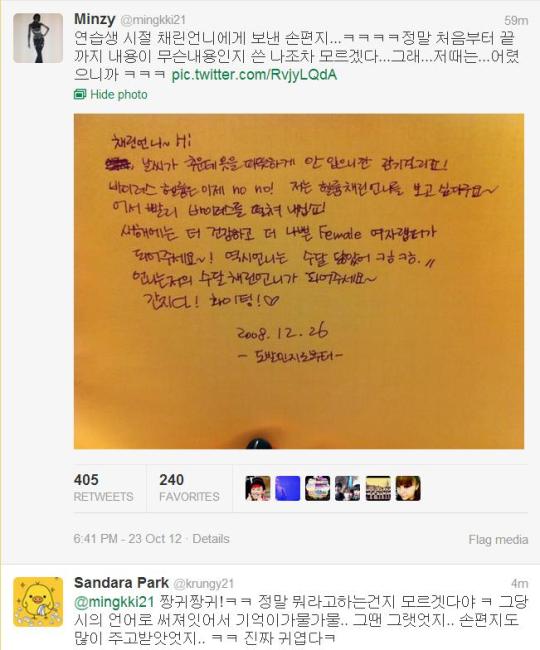Collapse the image via Hide photo
Viewport: 540px width, 650px height.
[x=119, y=95]
